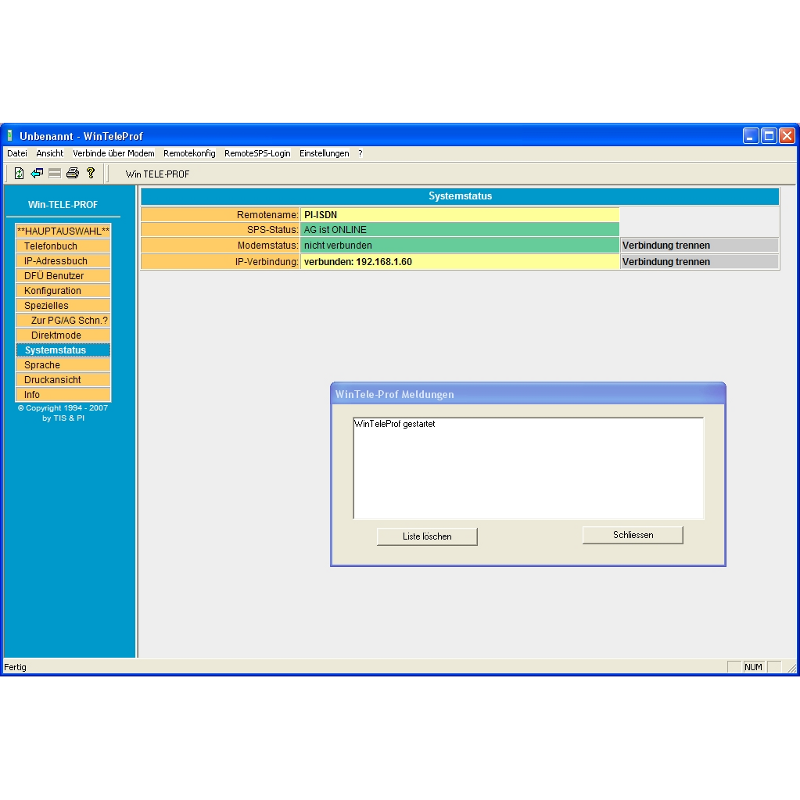Maximize the WinTeleProf window

[769, 136]
